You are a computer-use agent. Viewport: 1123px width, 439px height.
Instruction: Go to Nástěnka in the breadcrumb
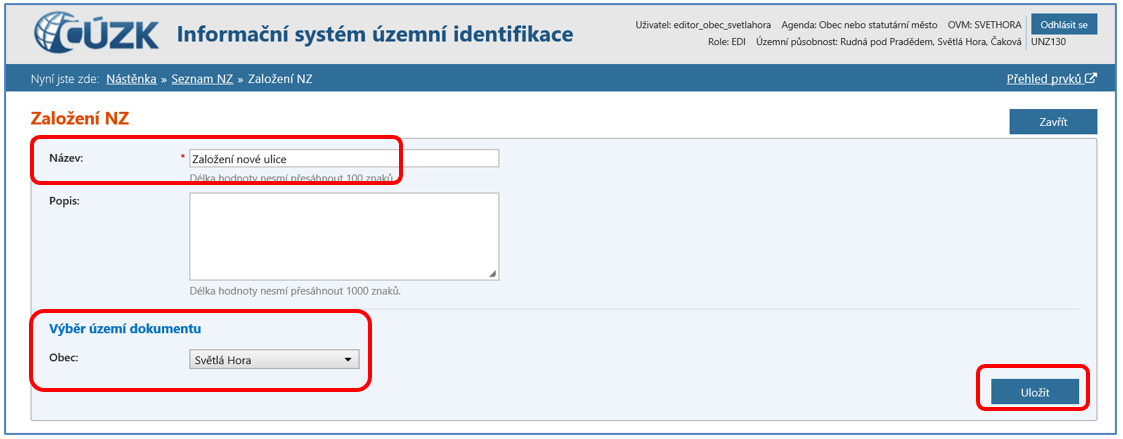pyautogui.click(x=131, y=79)
